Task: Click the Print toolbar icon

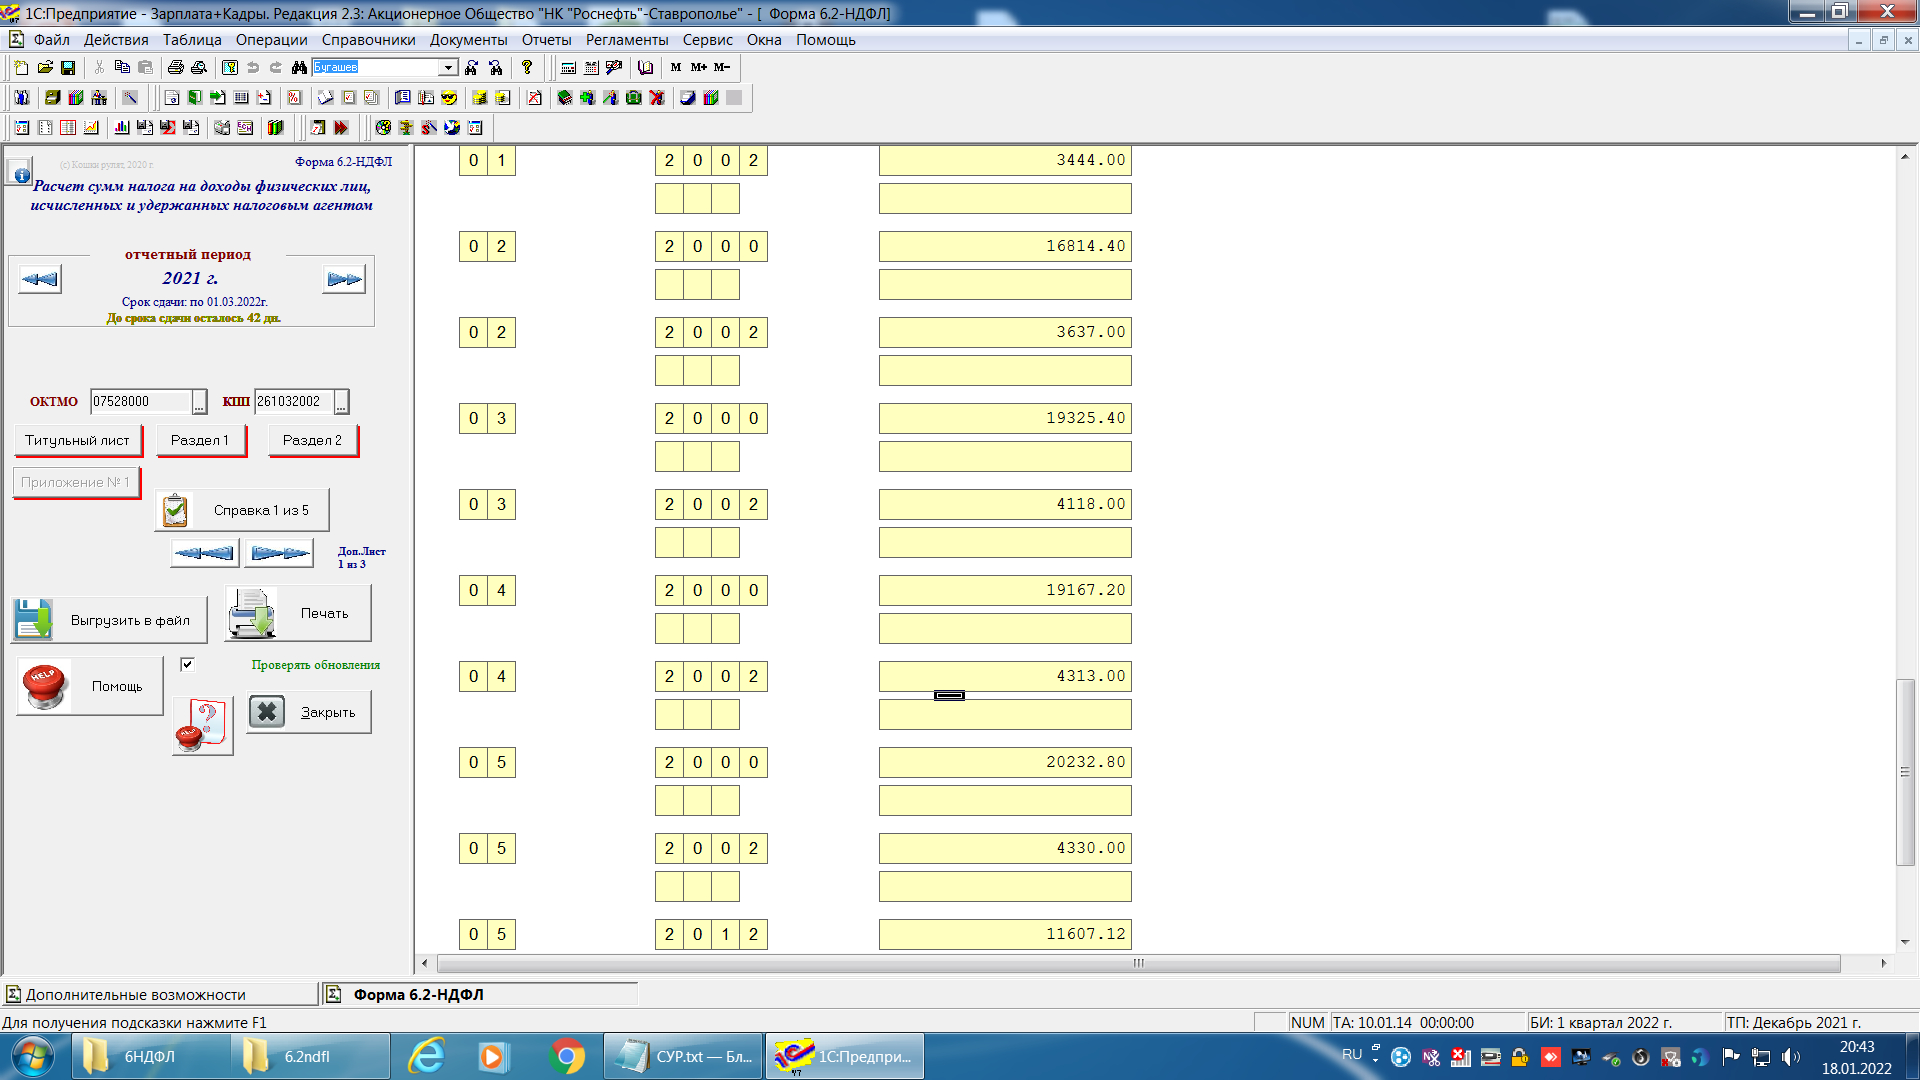Action: pos(176,68)
